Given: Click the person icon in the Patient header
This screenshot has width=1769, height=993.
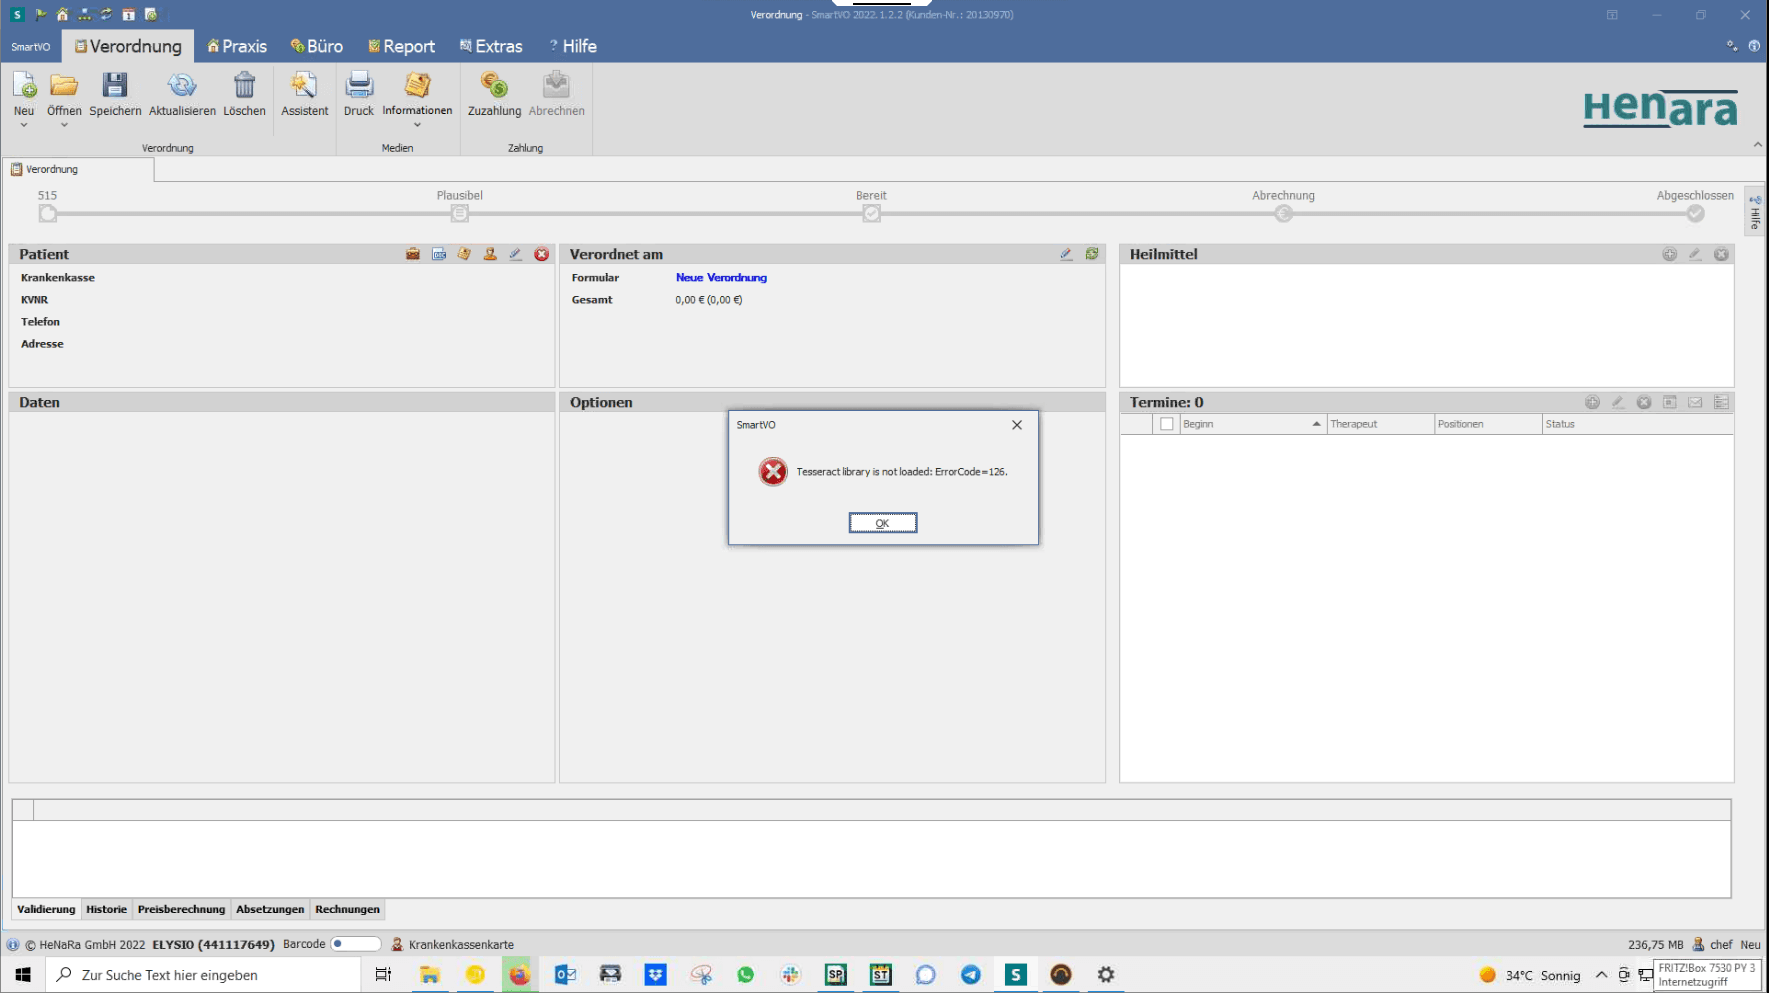Looking at the screenshot, I should 490,254.
